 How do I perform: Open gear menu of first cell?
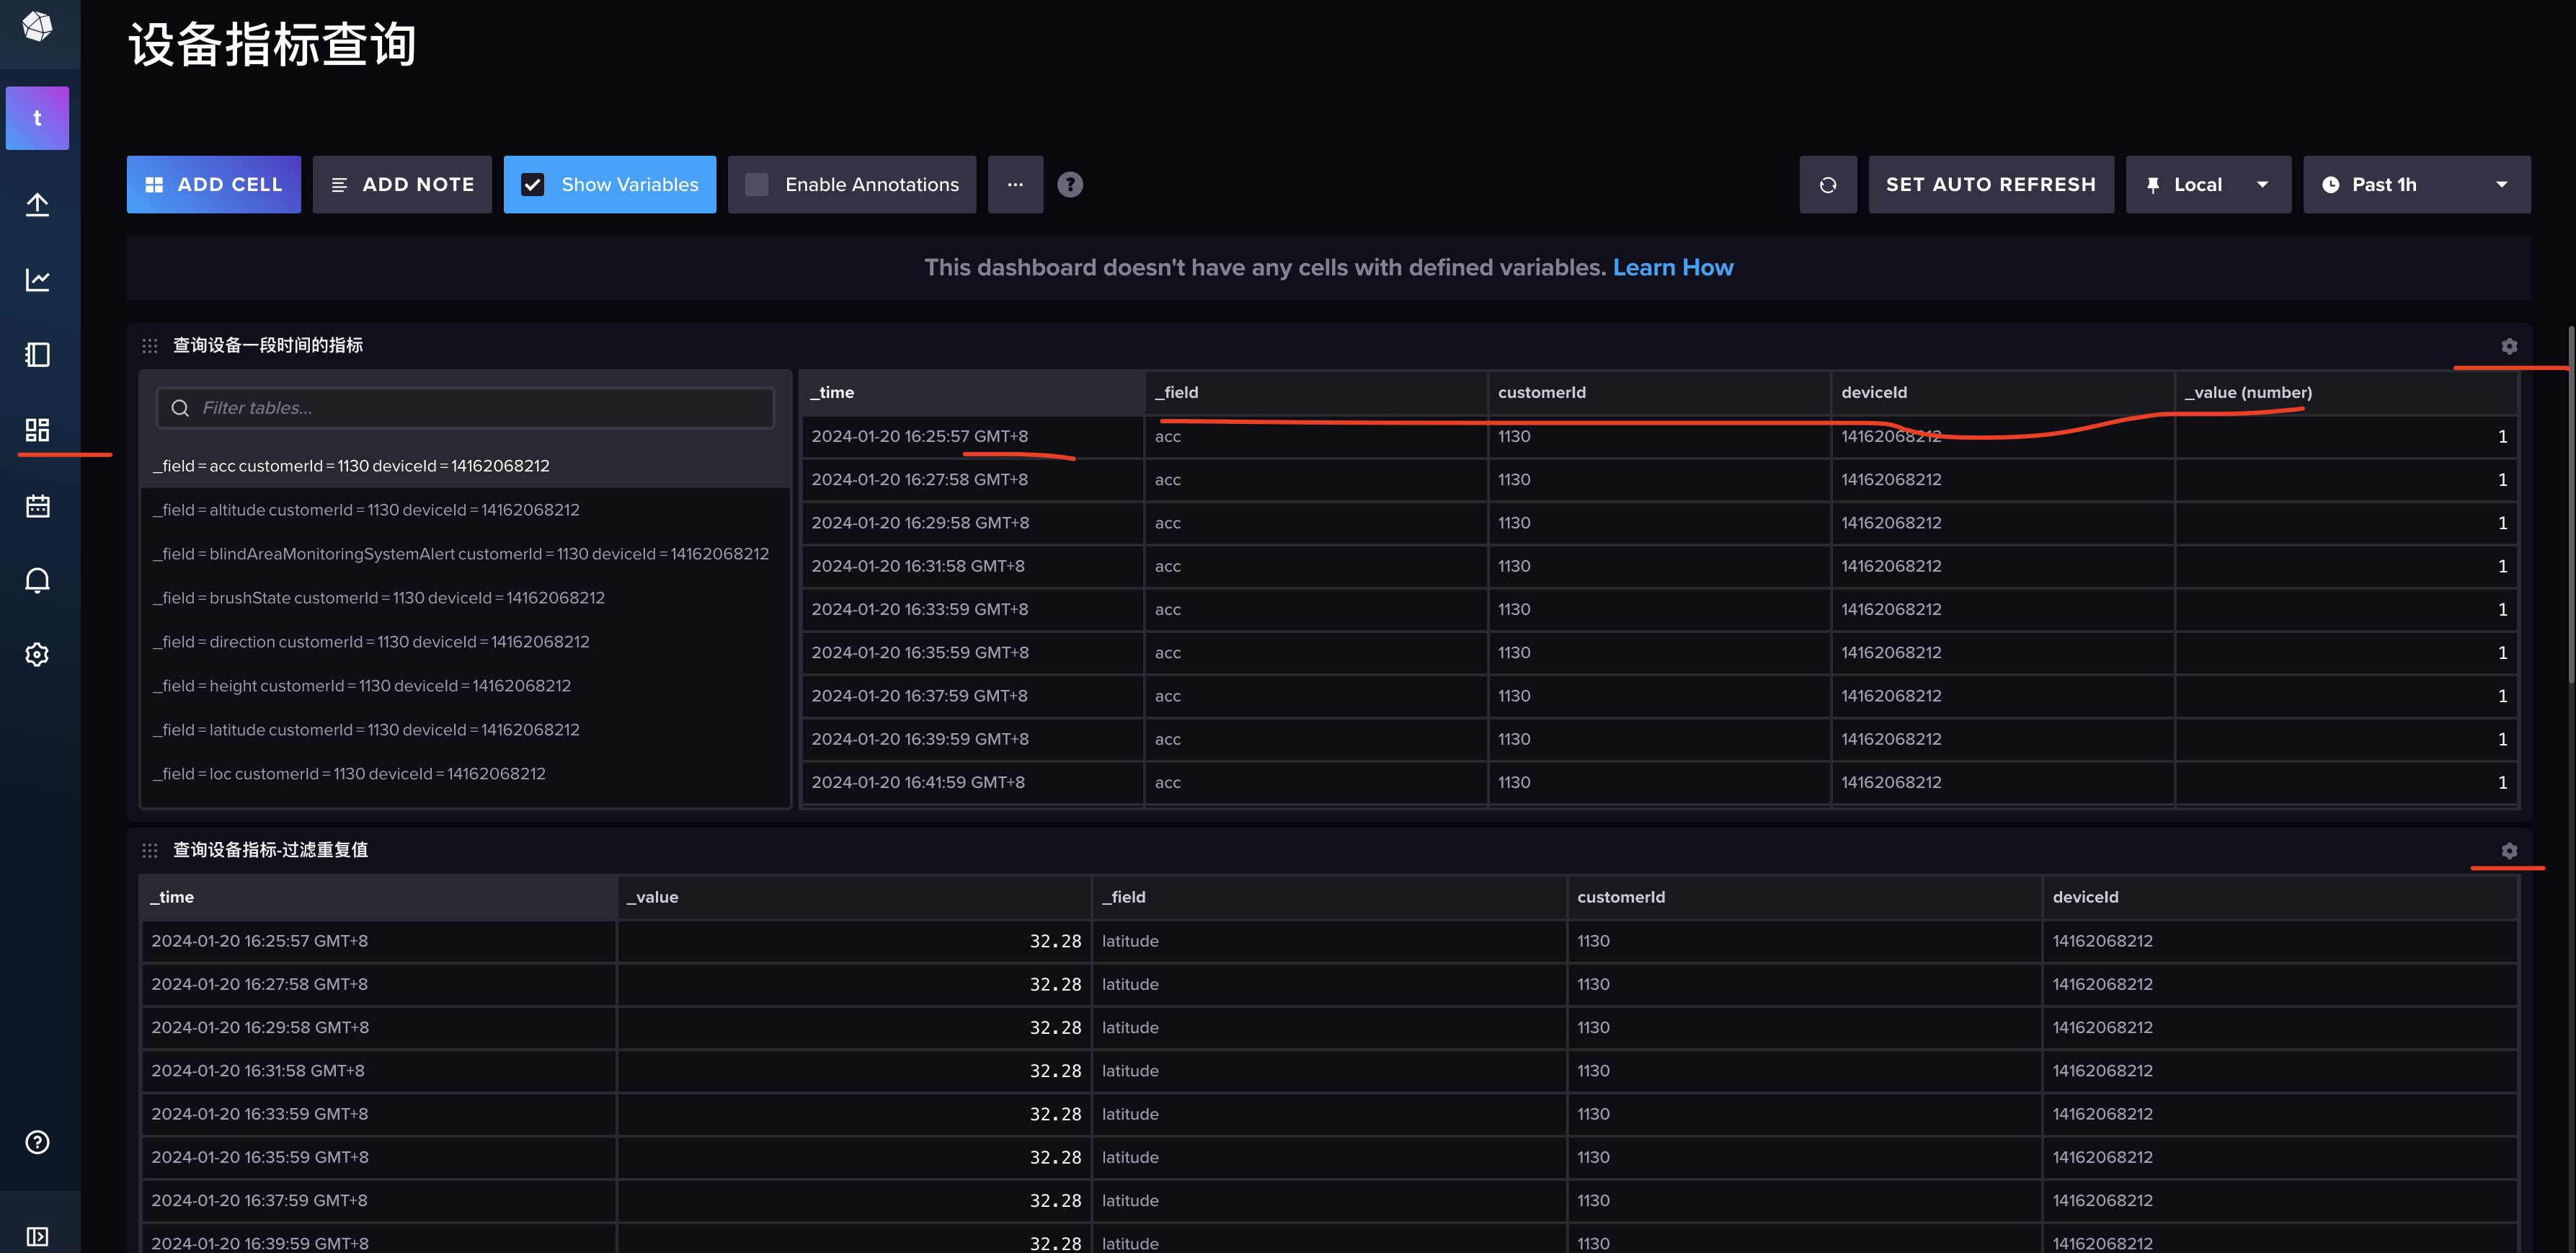(x=2508, y=346)
